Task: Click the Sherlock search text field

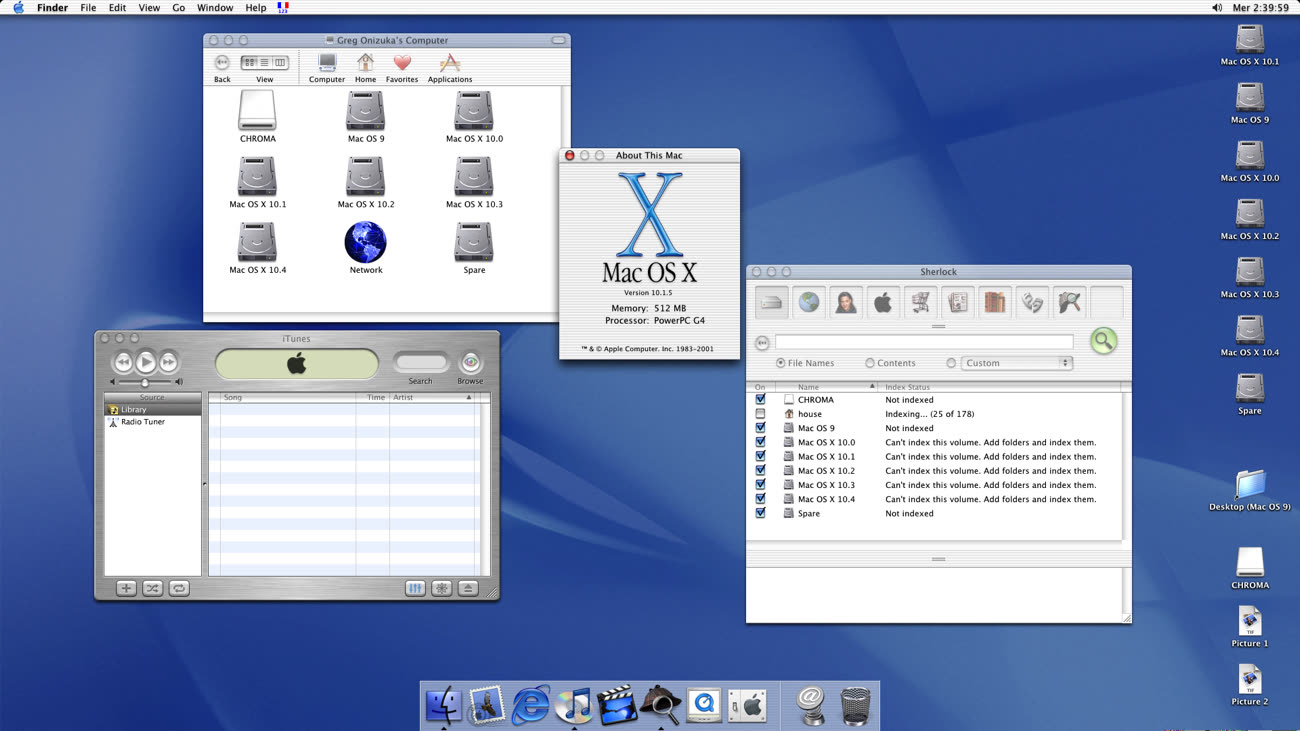Action: (x=923, y=342)
